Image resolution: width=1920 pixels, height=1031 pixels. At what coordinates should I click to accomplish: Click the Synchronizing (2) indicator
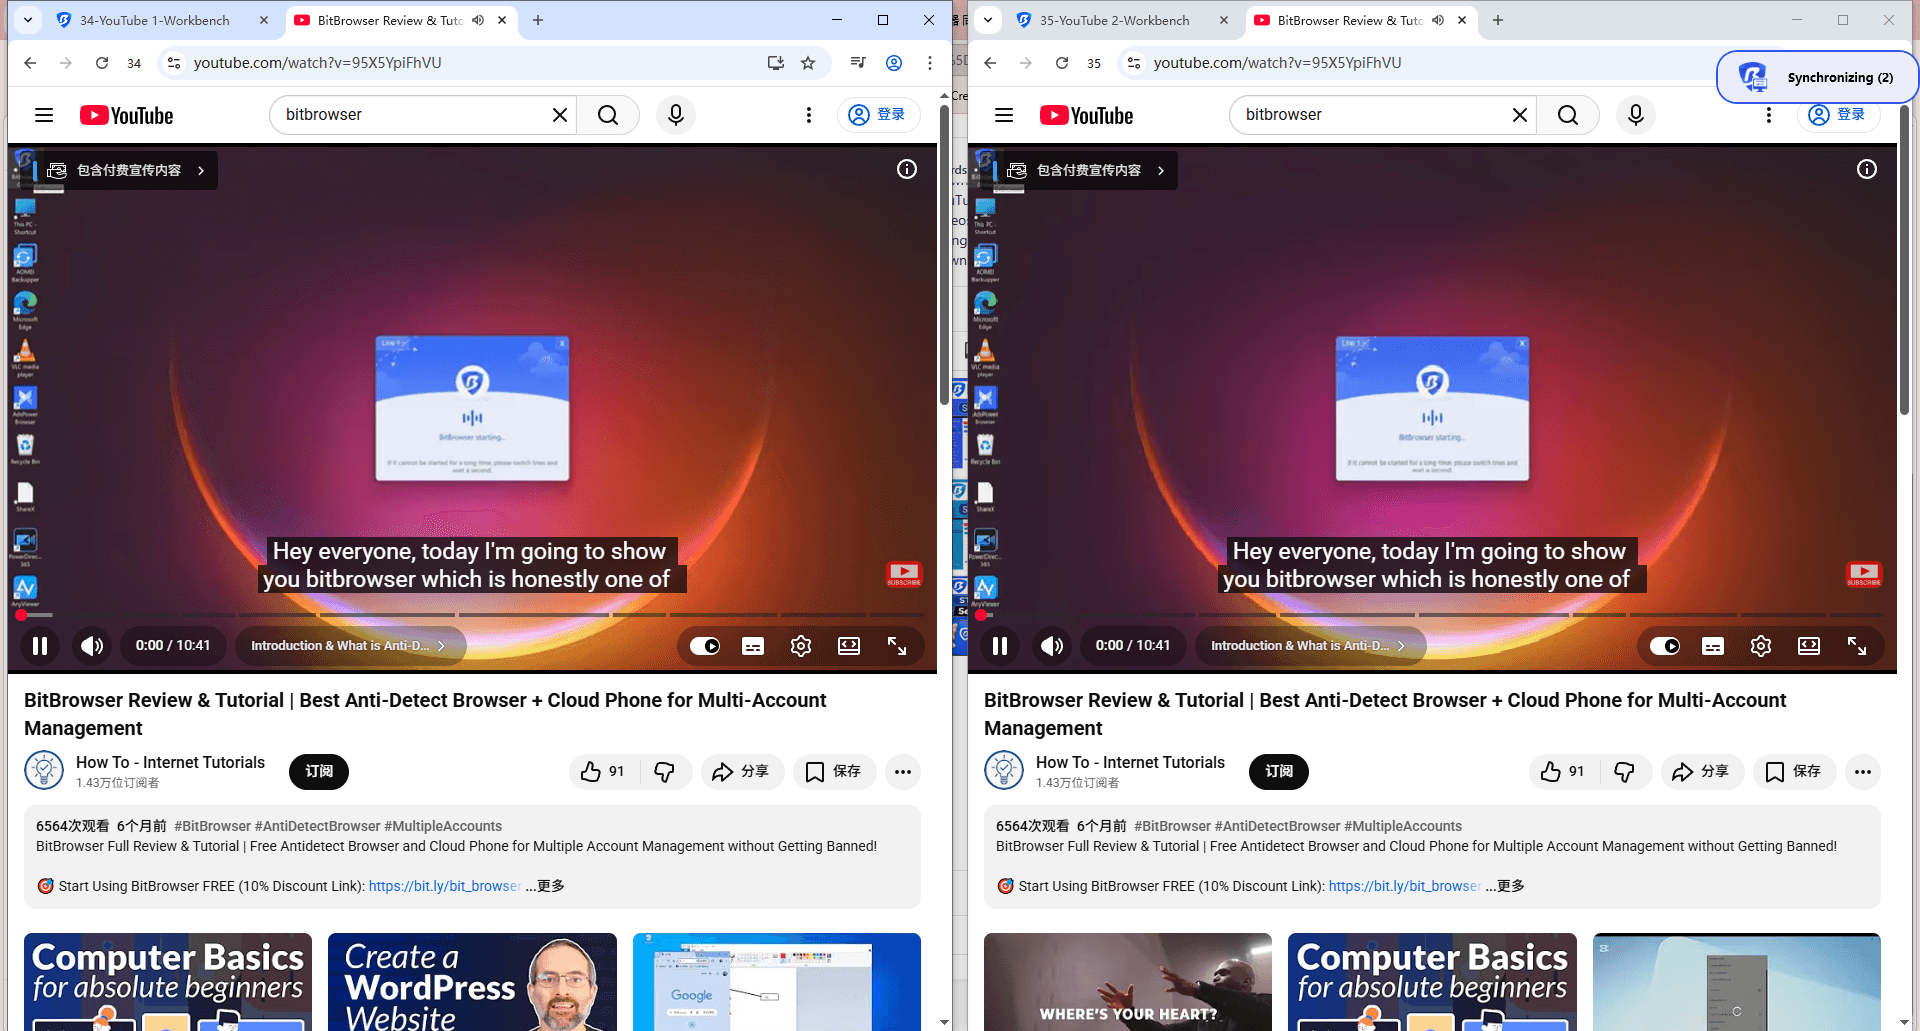(1816, 77)
